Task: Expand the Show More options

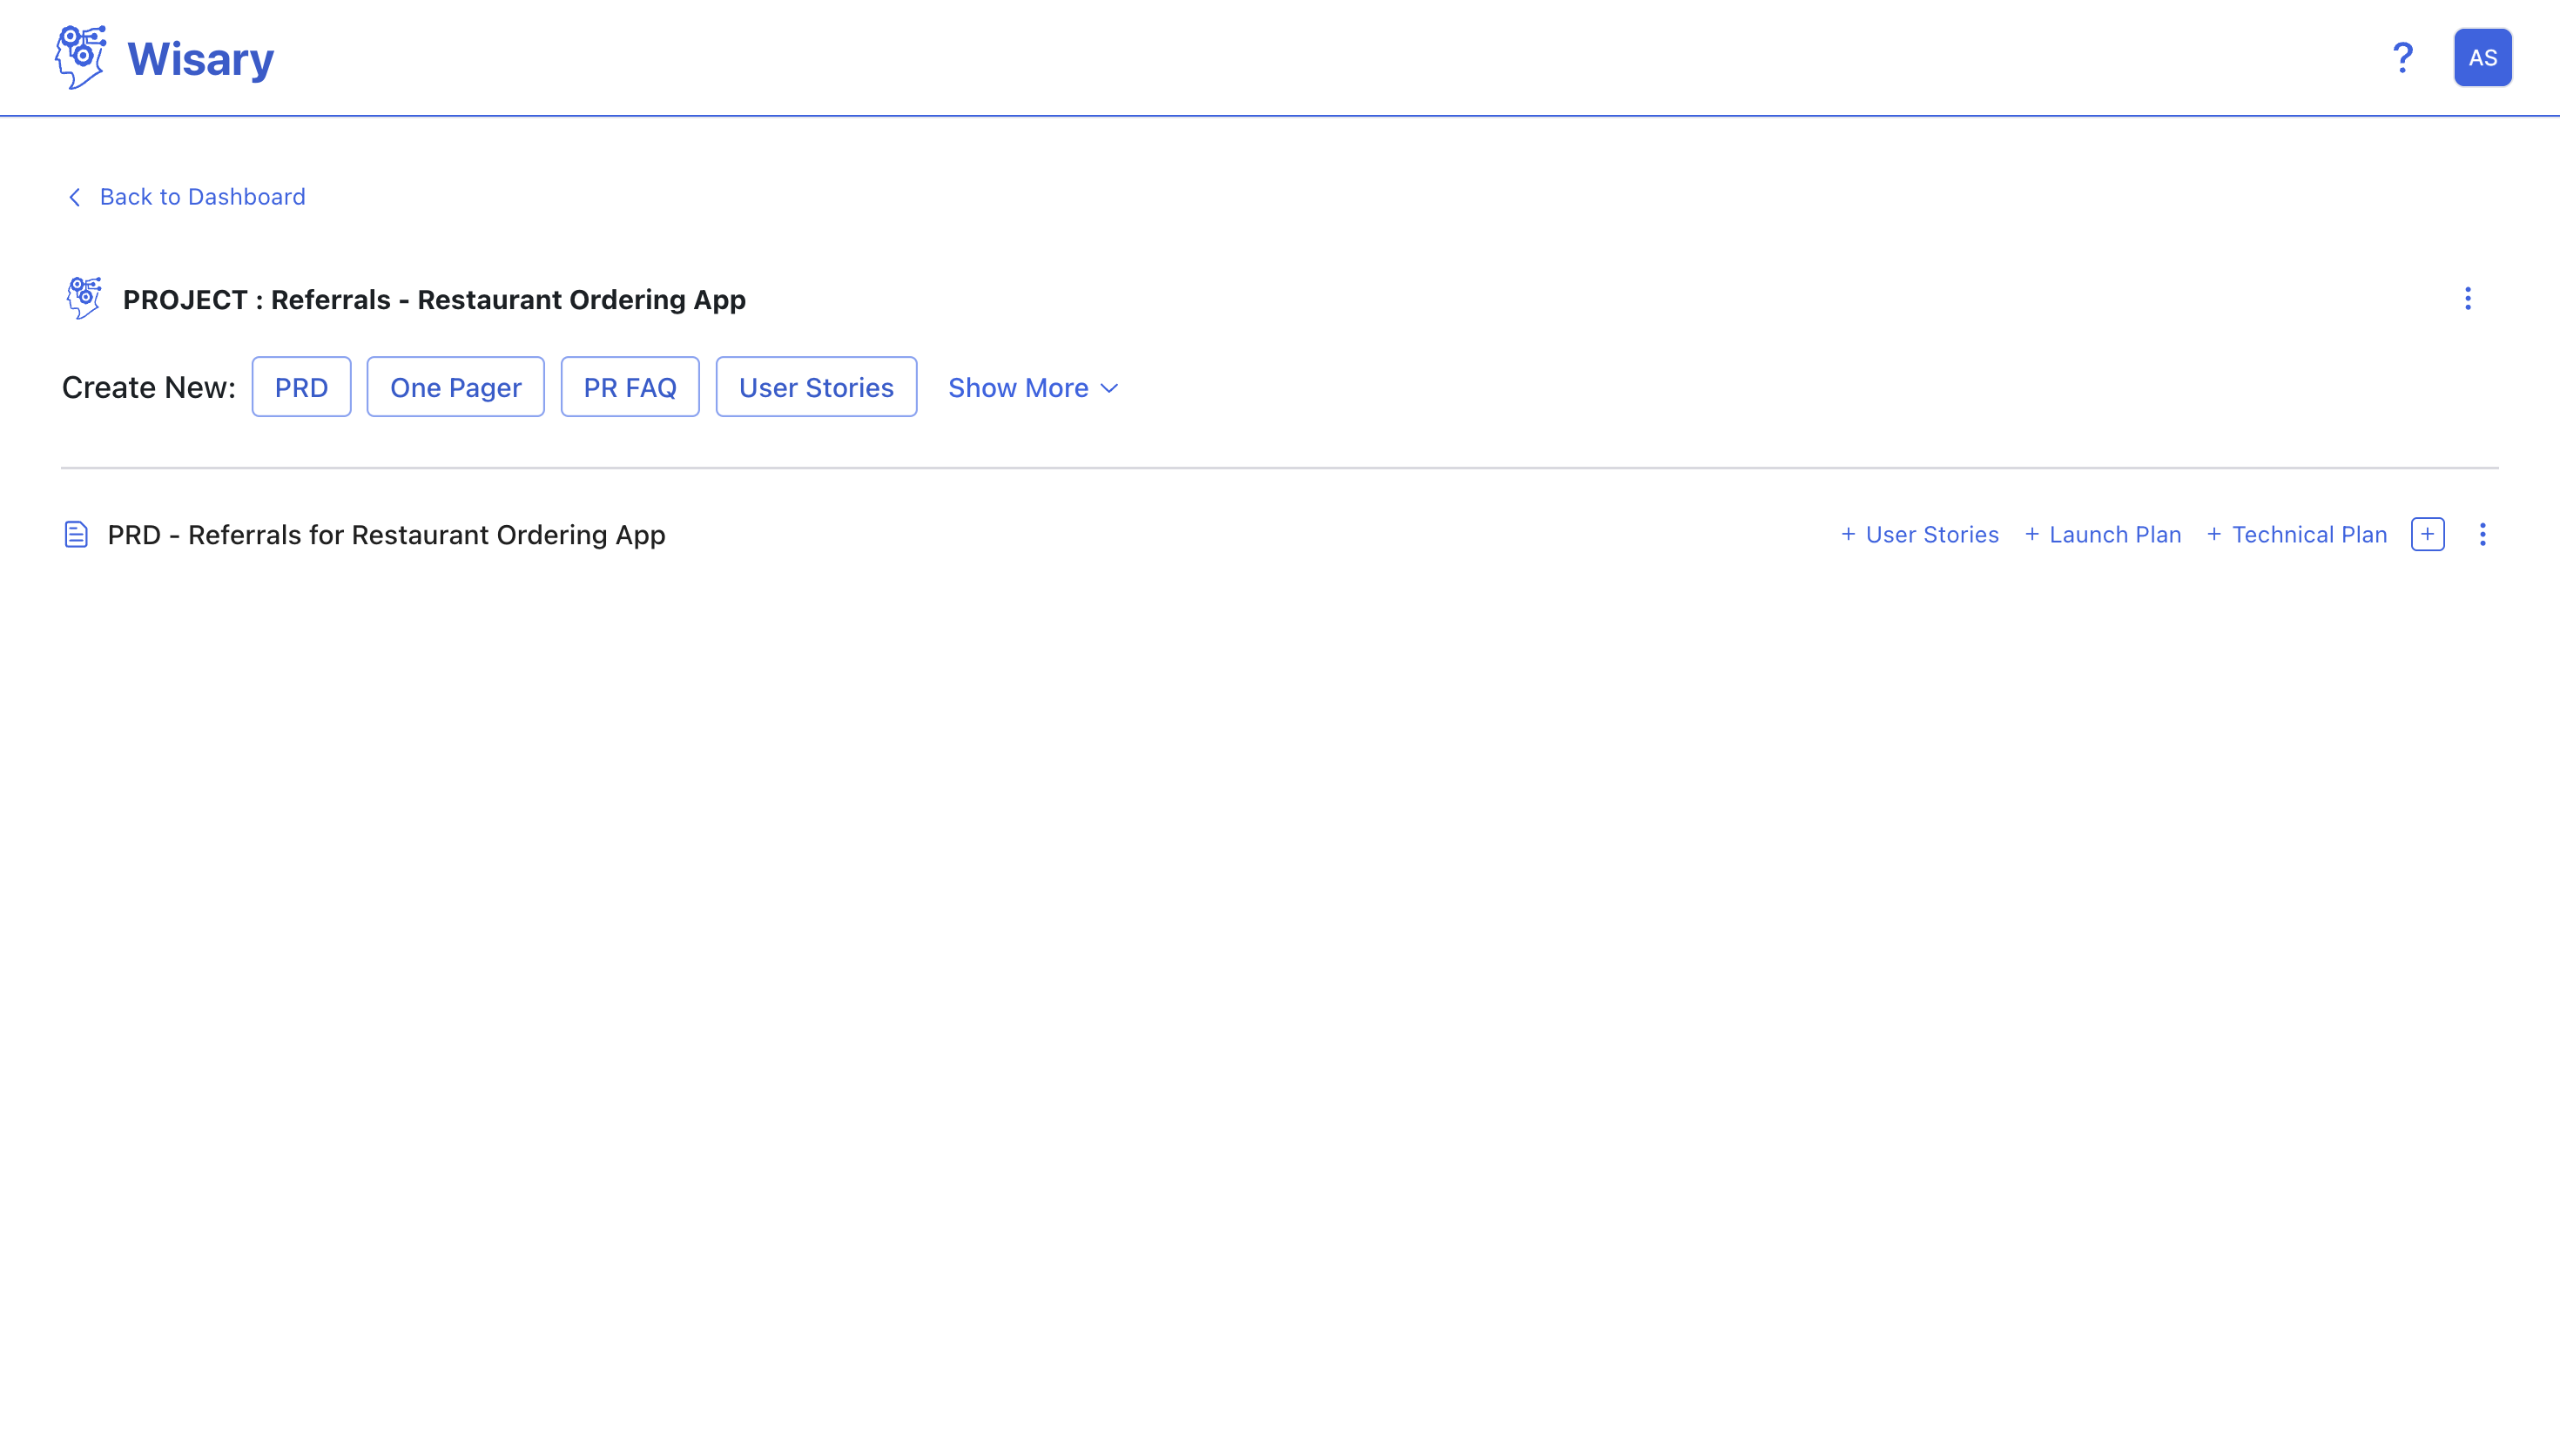Action: (x=1018, y=388)
